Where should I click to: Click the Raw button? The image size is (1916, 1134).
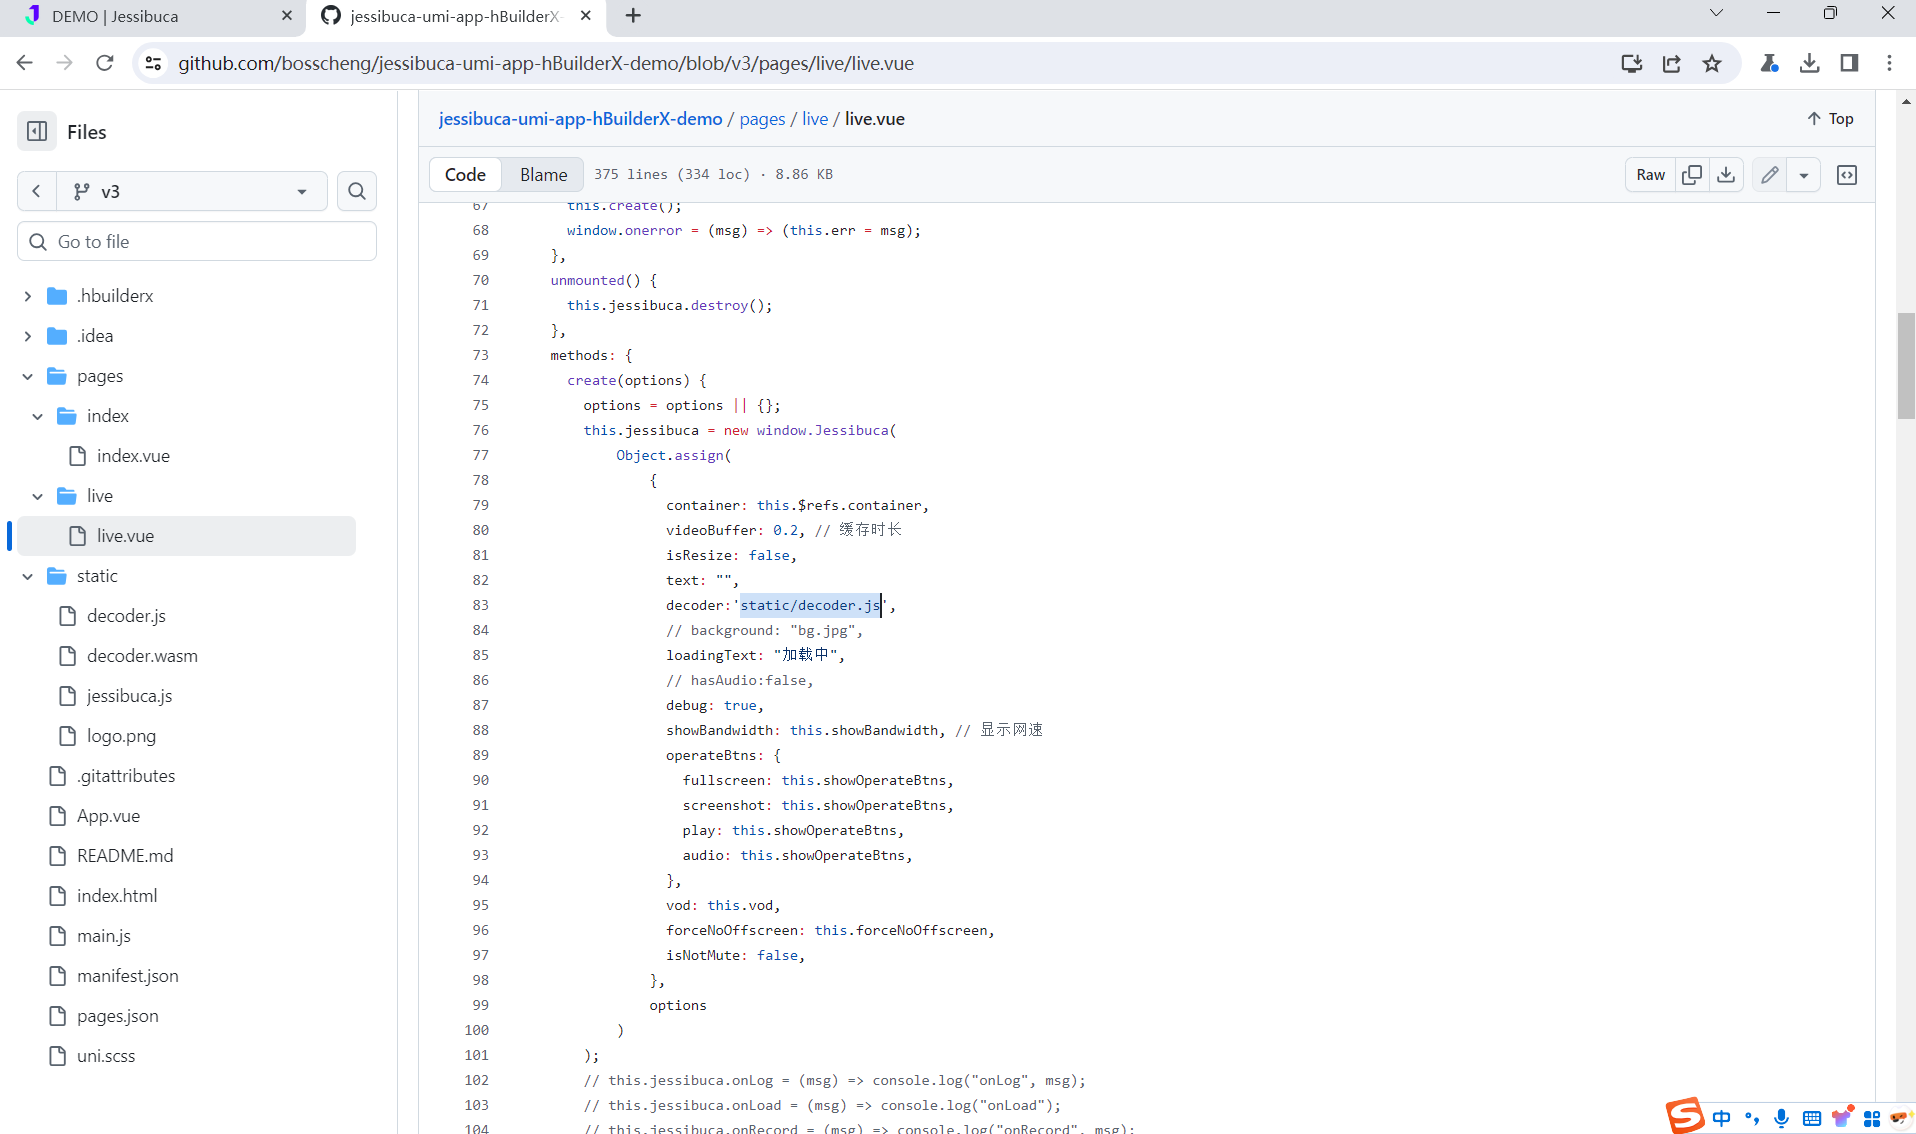coord(1650,174)
